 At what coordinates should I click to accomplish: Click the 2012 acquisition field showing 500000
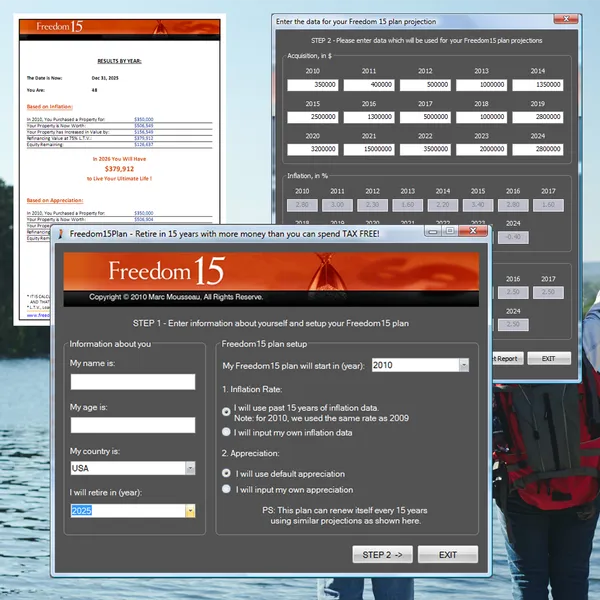pos(425,85)
